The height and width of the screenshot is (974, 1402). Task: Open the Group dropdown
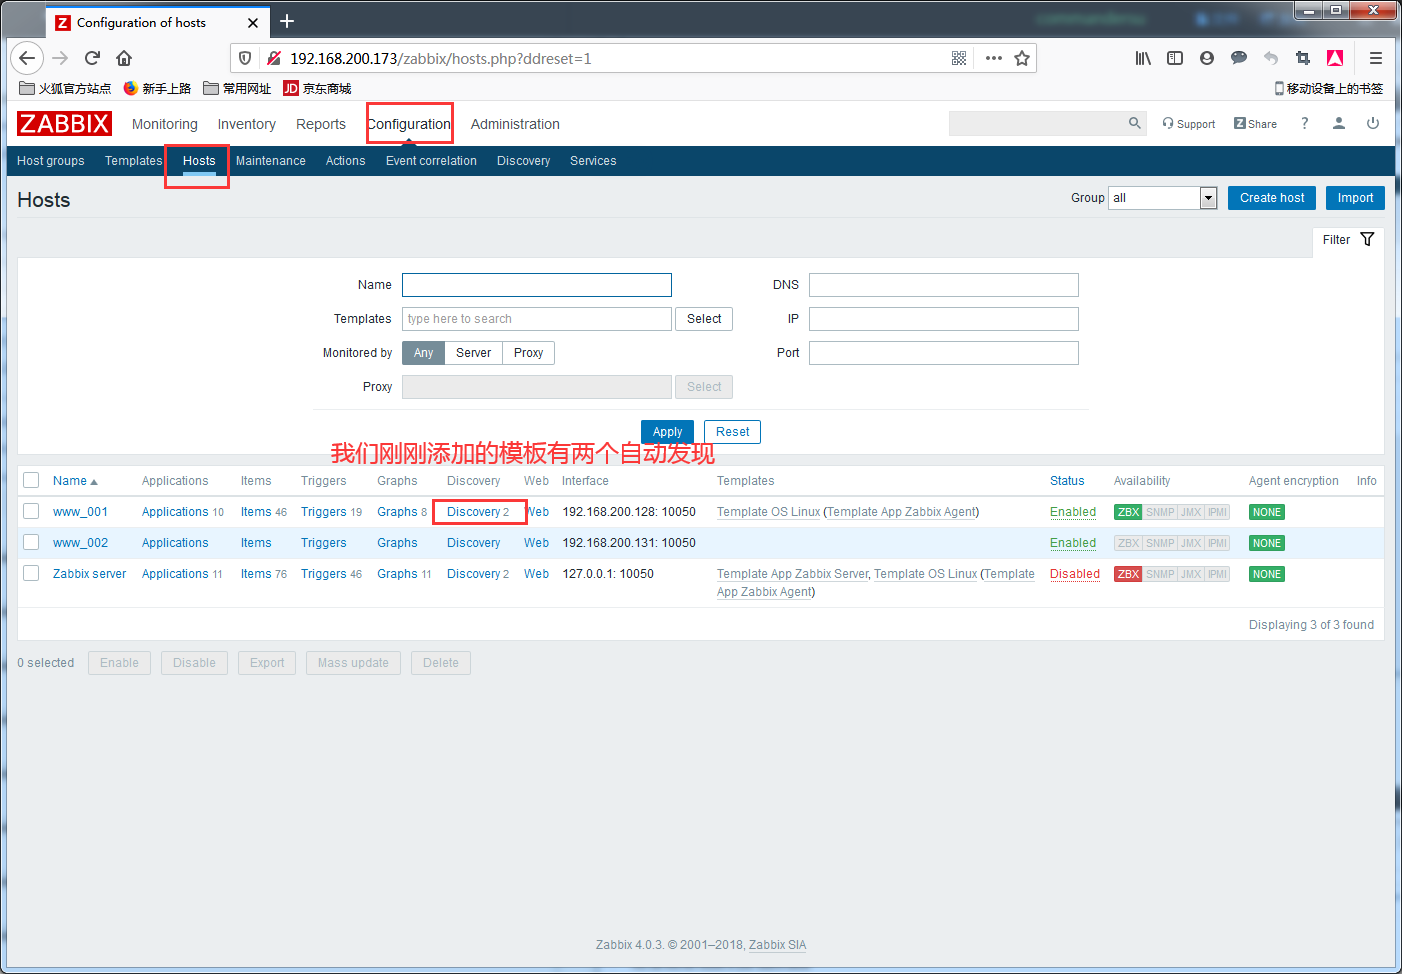point(1162,198)
